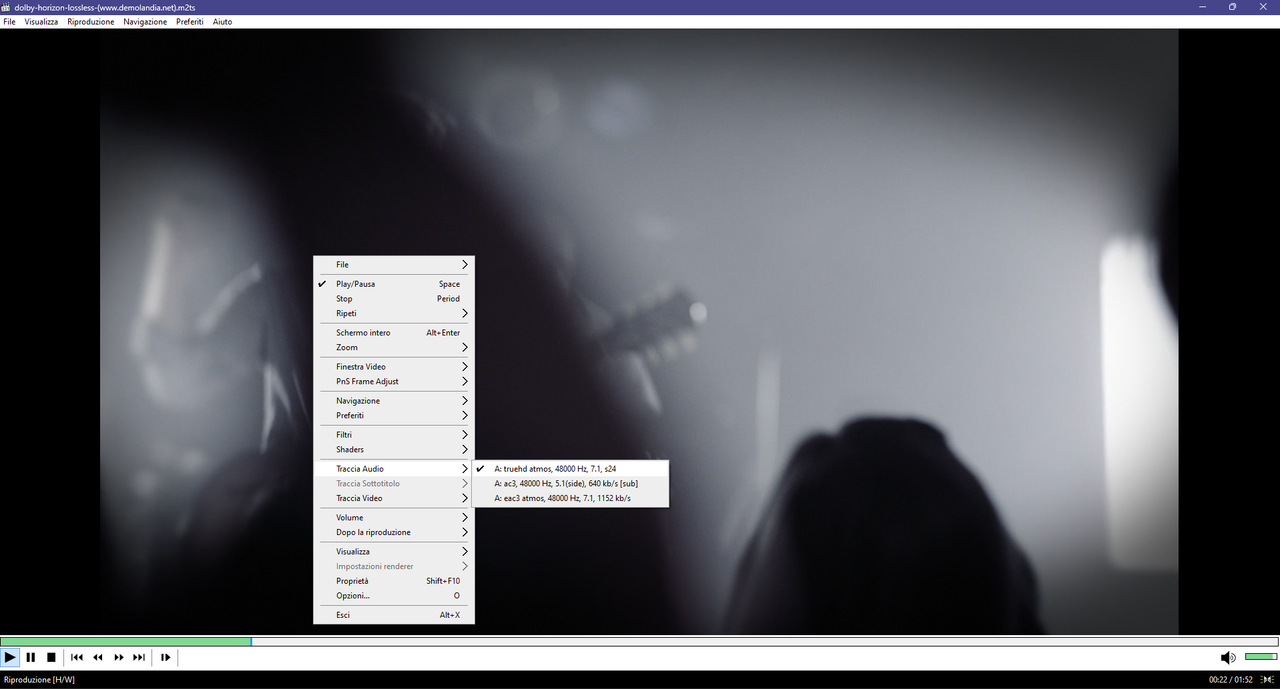Expand the Ripeti submenu
The height and width of the screenshot is (689, 1280).
coord(394,313)
